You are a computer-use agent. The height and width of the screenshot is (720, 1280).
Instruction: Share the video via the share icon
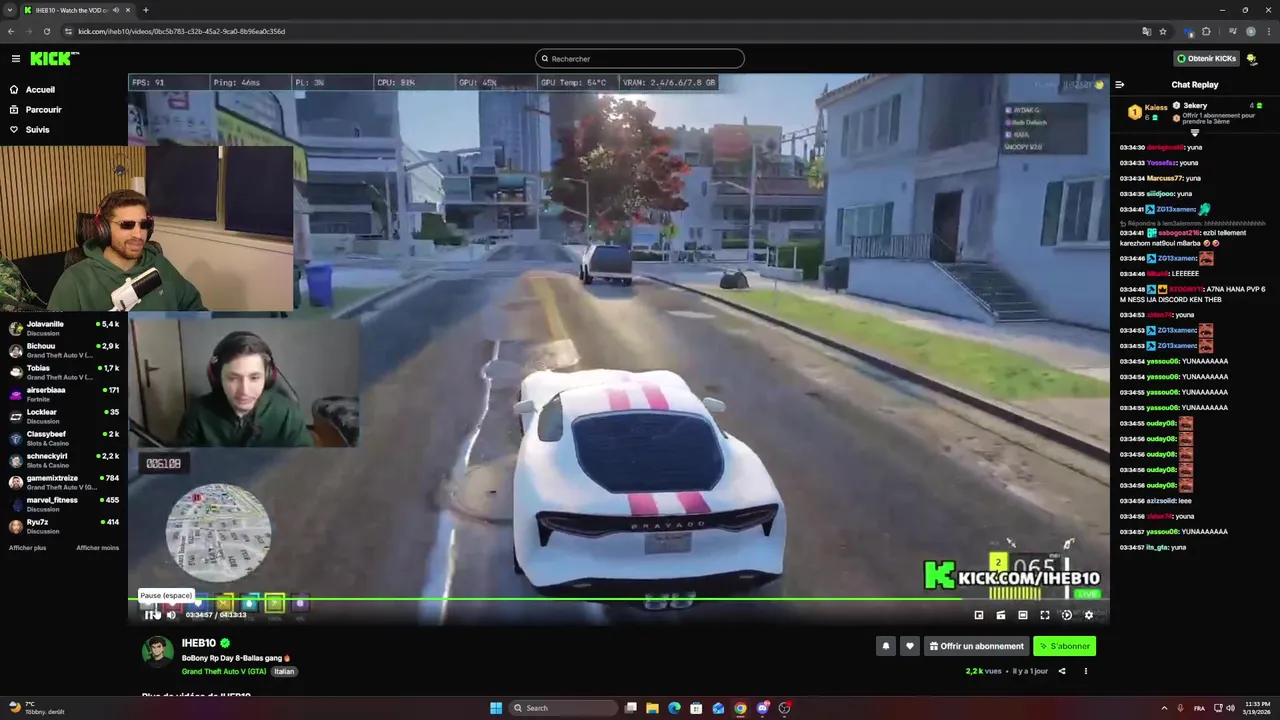pos(1062,671)
